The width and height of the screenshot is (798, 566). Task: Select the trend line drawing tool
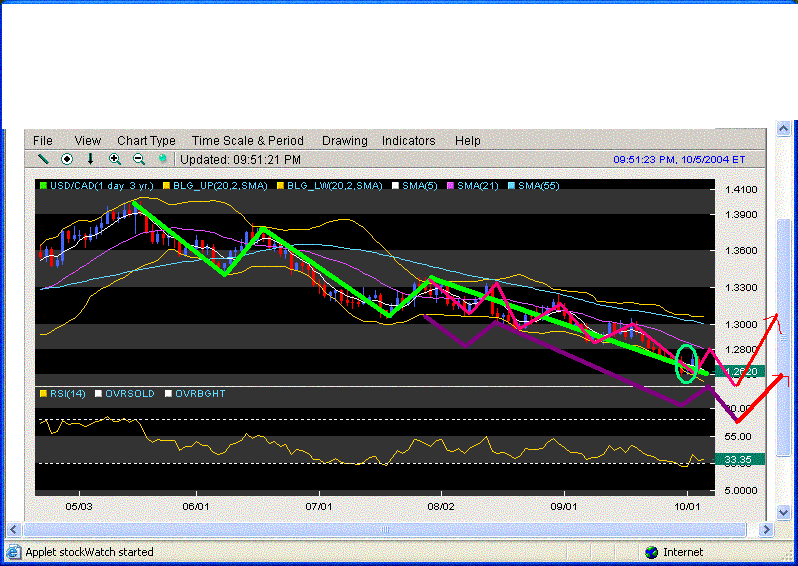point(43,159)
